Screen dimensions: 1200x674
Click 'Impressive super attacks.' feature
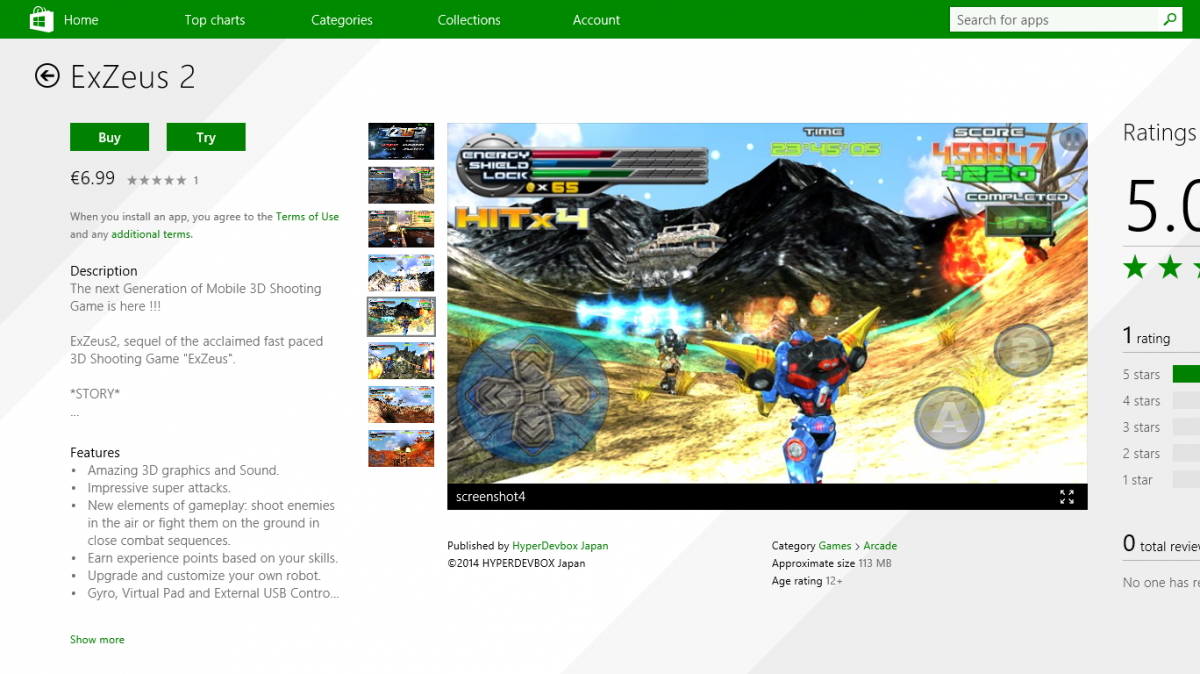159,488
